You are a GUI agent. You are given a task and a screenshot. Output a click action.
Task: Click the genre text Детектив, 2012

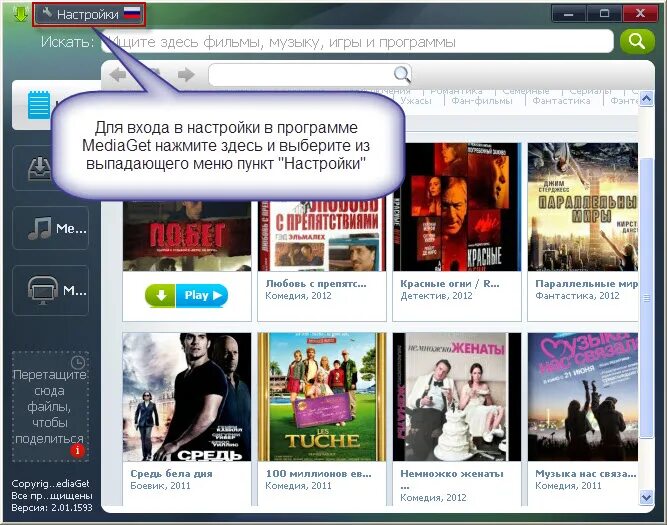[x=436, y=296]
